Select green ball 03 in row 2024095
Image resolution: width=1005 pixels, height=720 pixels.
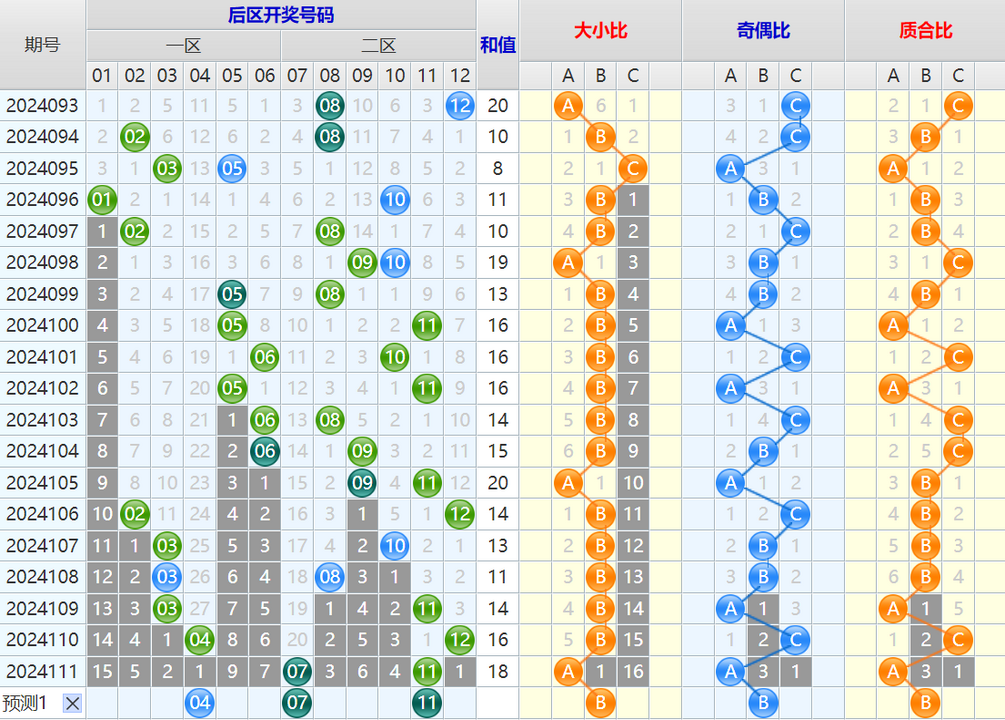coord(167,169)
